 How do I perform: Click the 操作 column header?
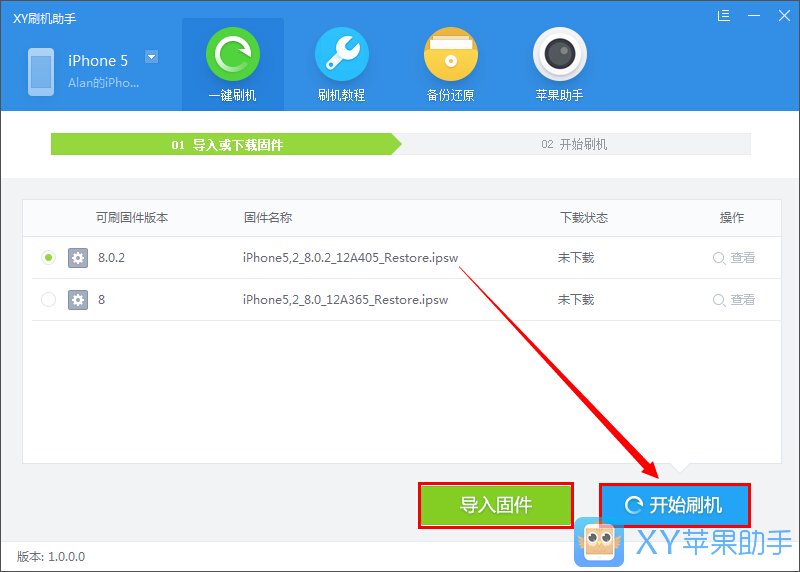pyautogui.click(x=732, y=218)
